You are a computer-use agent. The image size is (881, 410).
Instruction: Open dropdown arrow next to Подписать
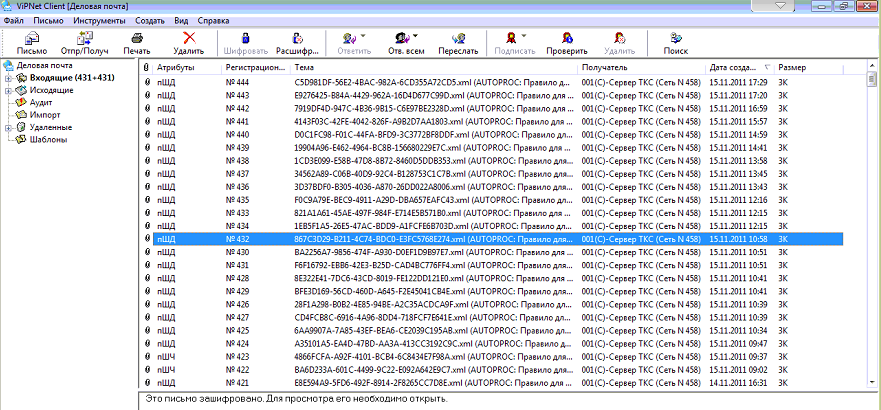coord(524,37)
